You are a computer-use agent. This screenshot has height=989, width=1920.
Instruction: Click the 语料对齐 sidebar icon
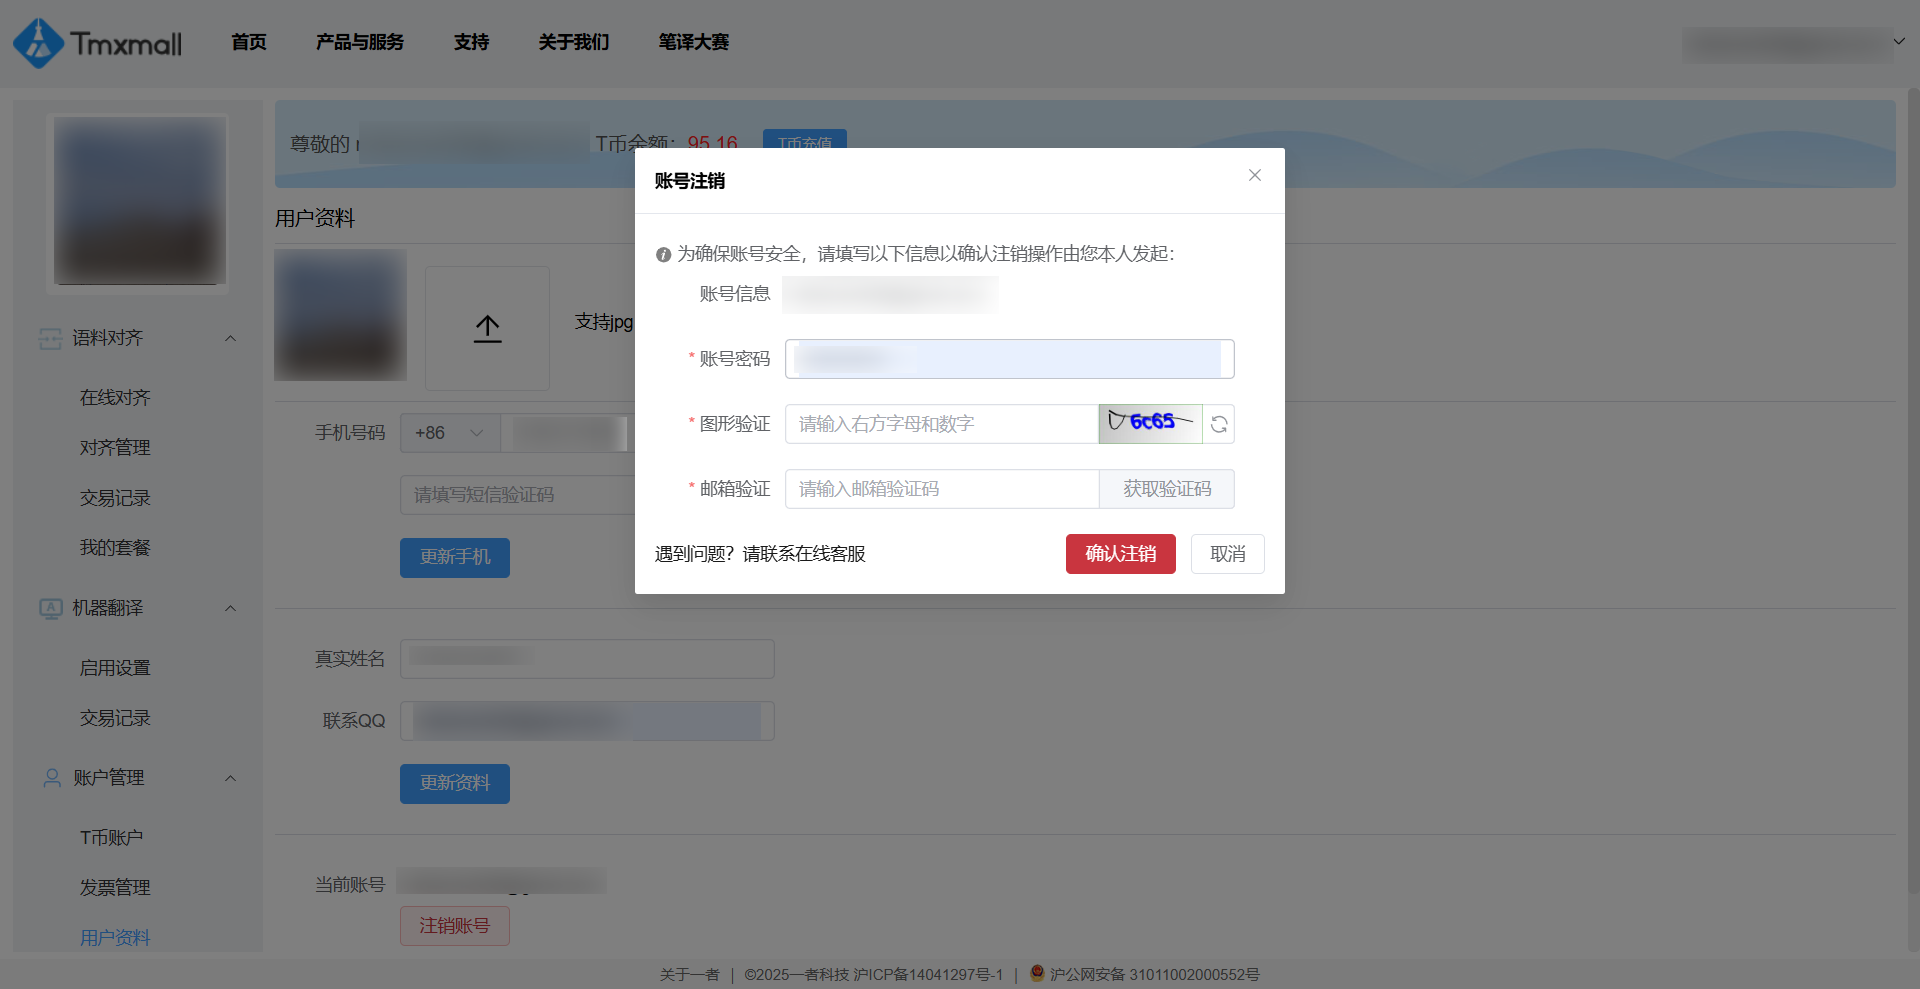coord(50,339)
